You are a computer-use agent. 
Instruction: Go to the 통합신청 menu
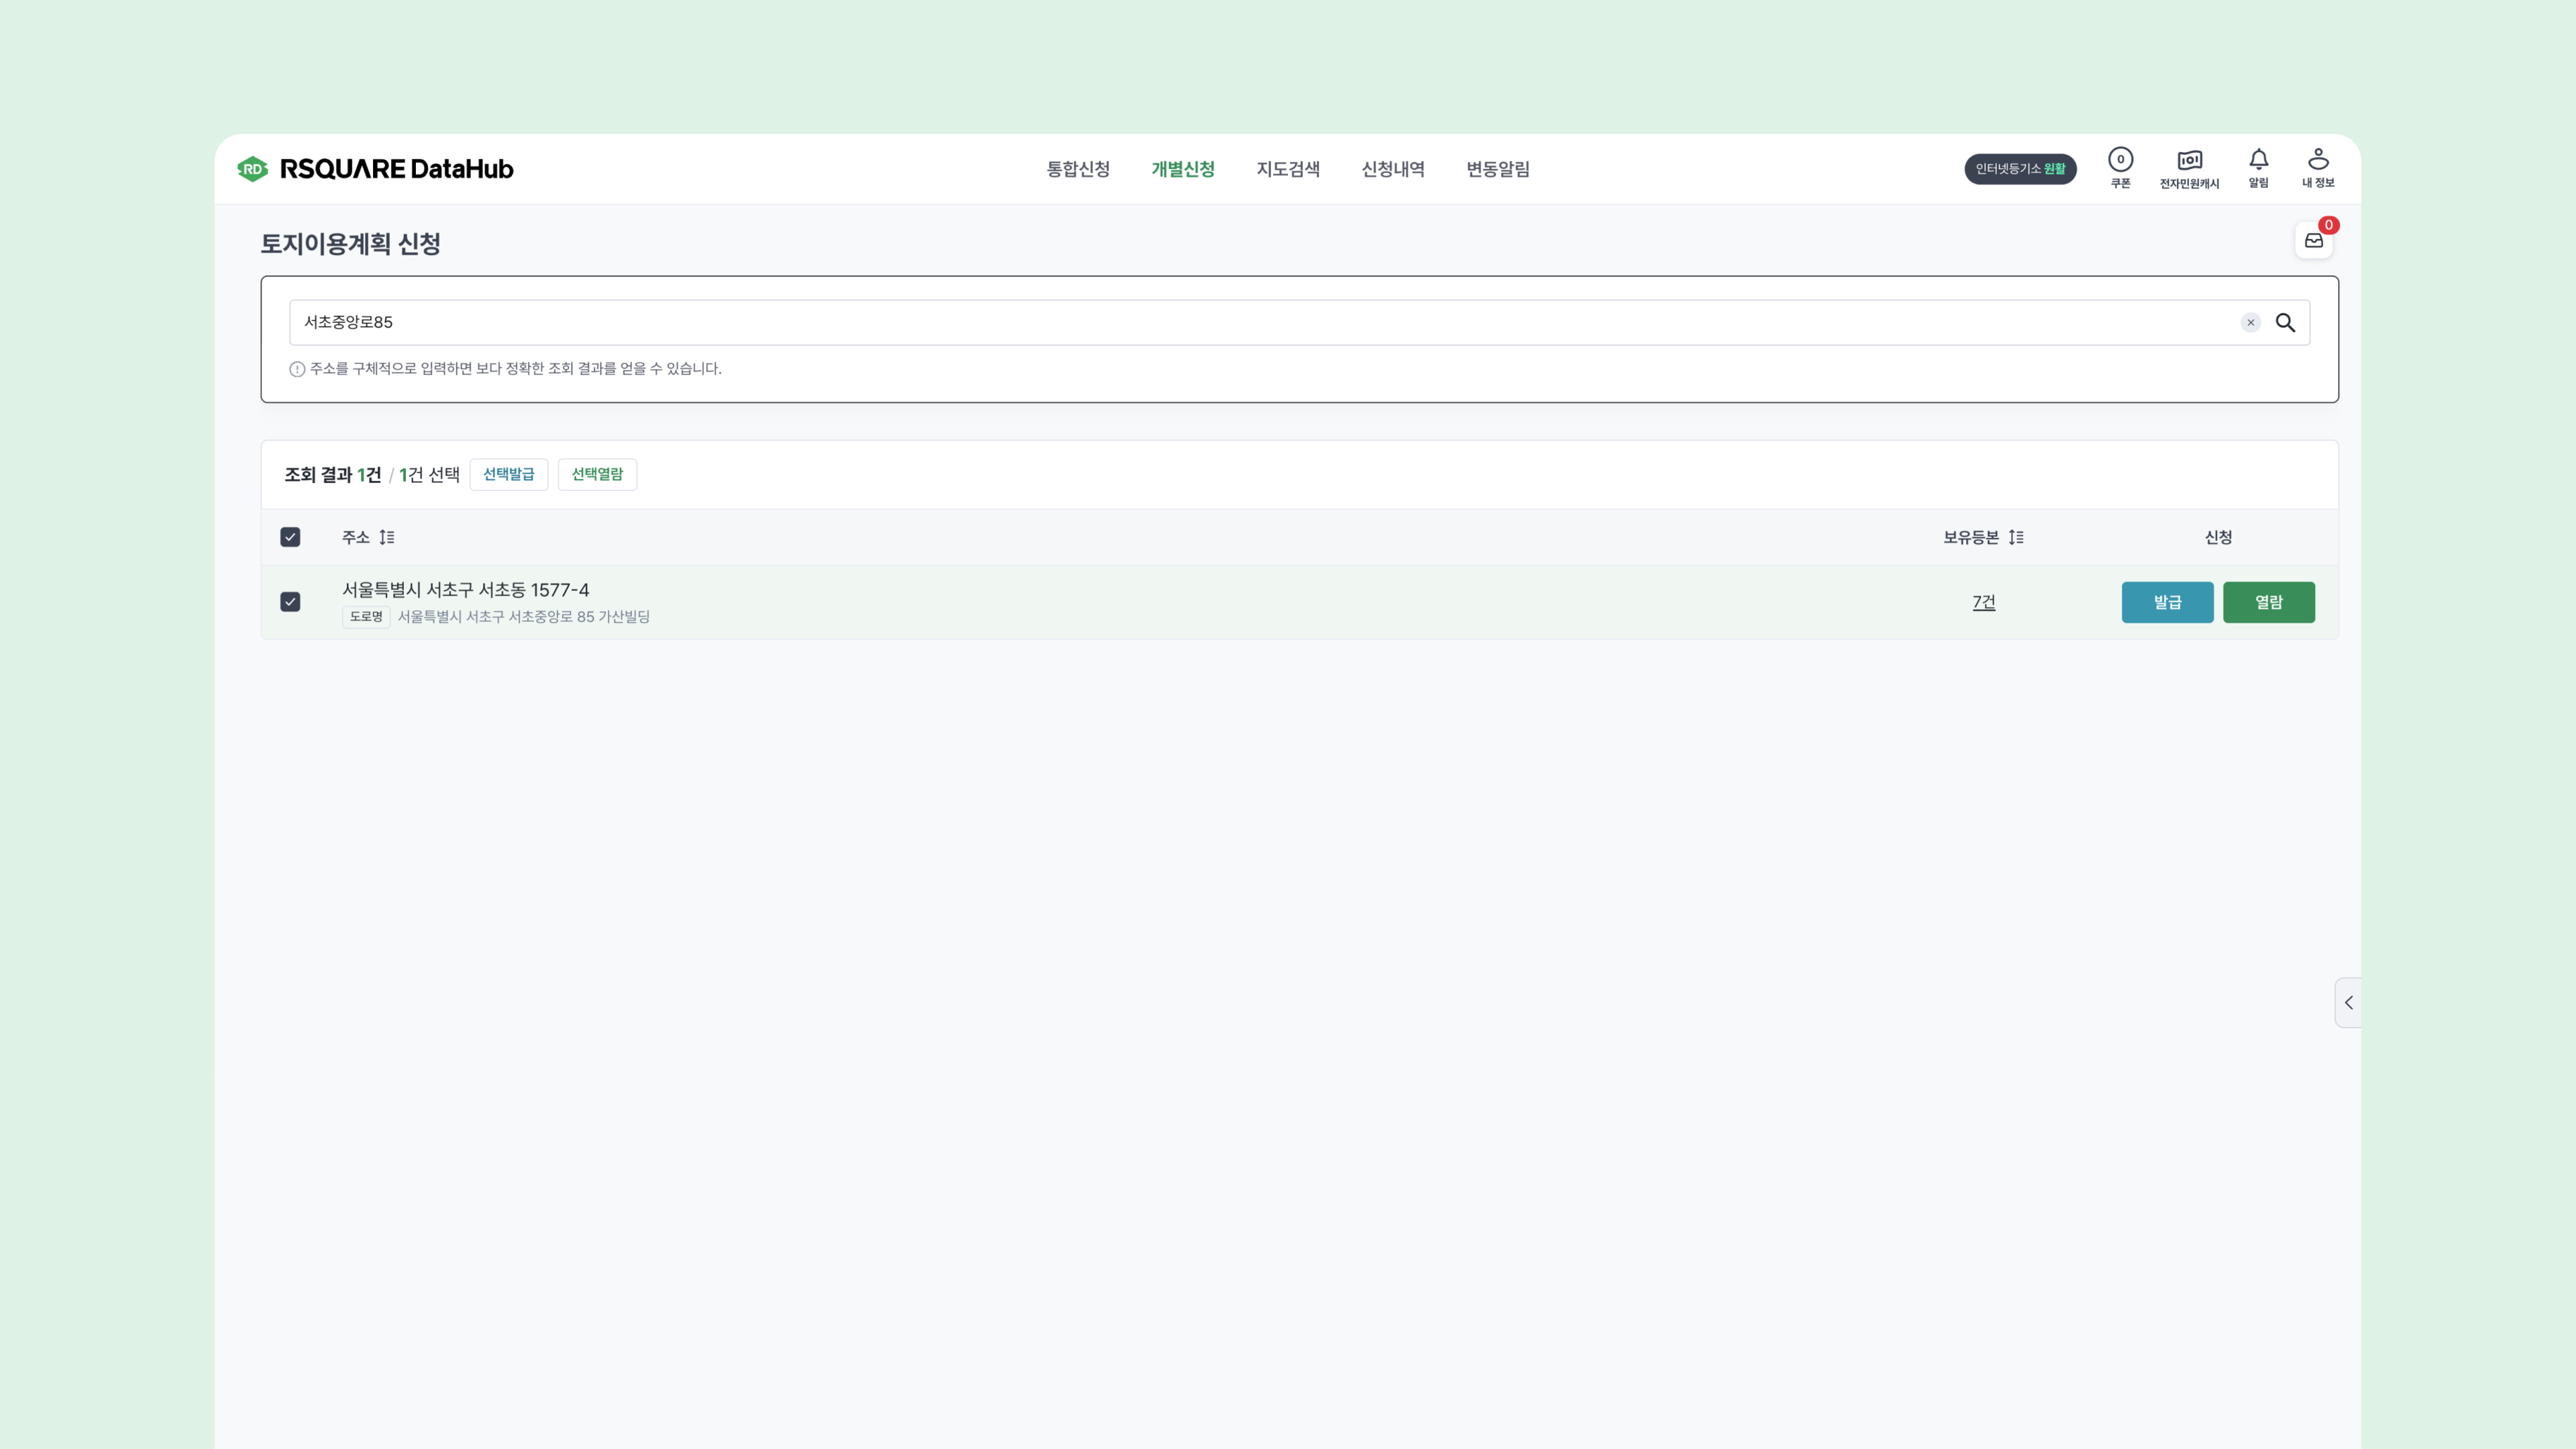1077,169
